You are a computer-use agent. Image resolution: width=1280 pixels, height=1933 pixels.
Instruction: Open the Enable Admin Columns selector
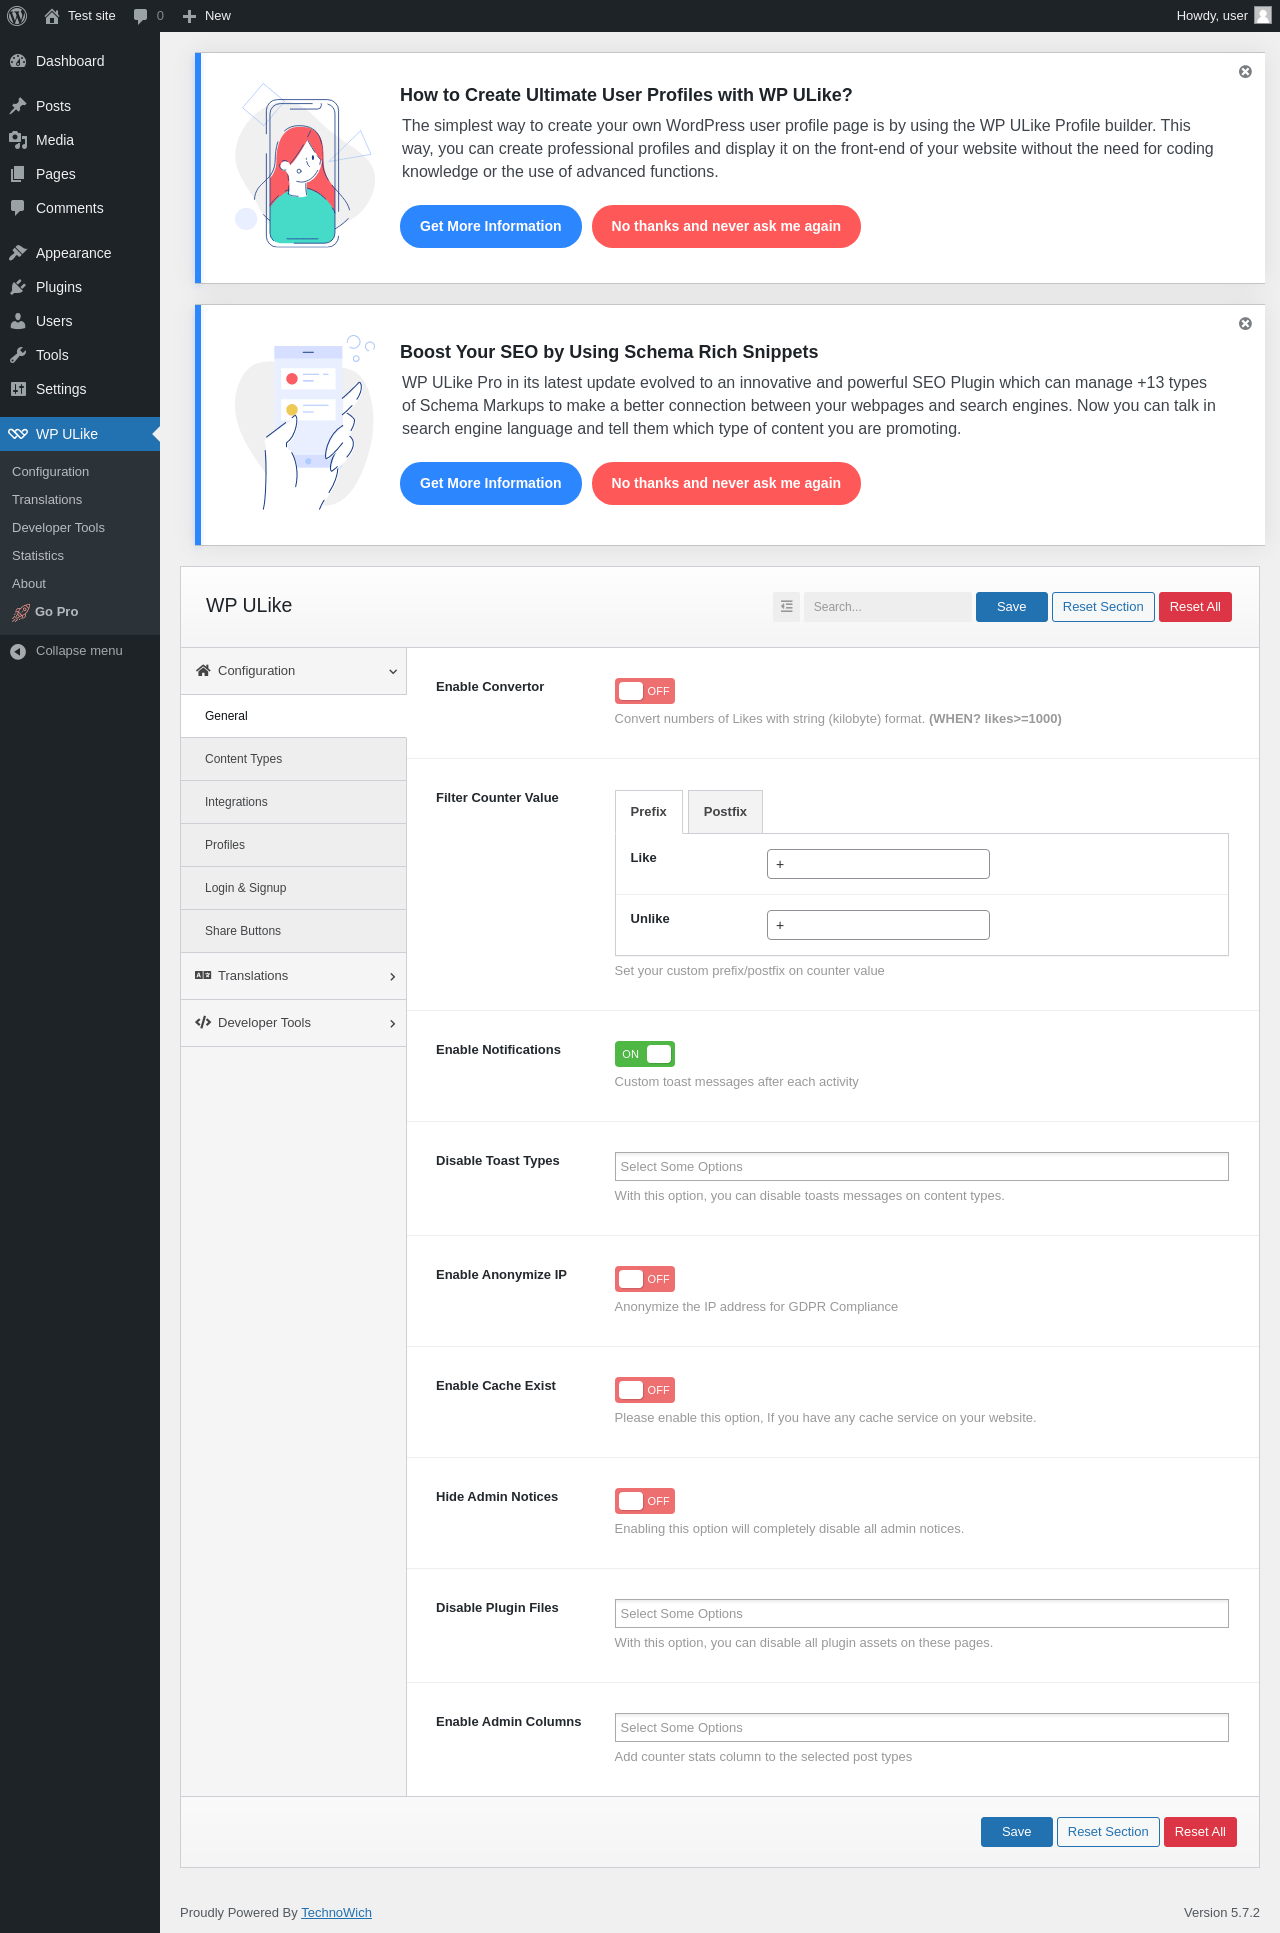(921, 1728)
